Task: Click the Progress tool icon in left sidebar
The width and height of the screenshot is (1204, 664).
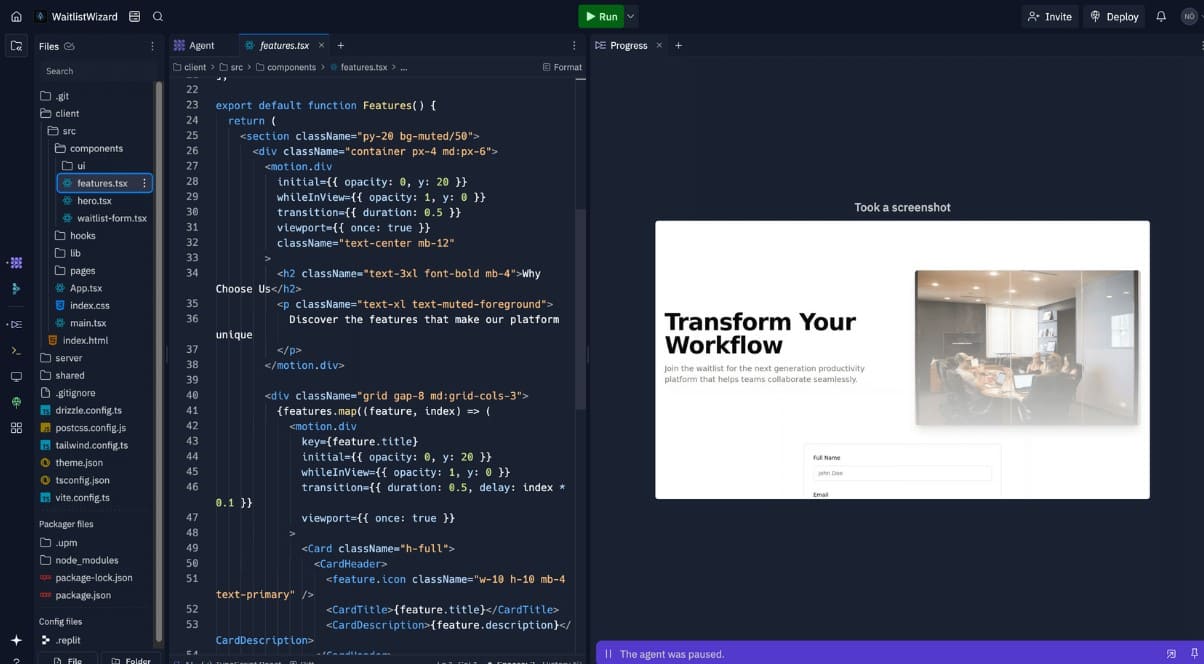Action: pyautogui.click(x=15, y=324)
